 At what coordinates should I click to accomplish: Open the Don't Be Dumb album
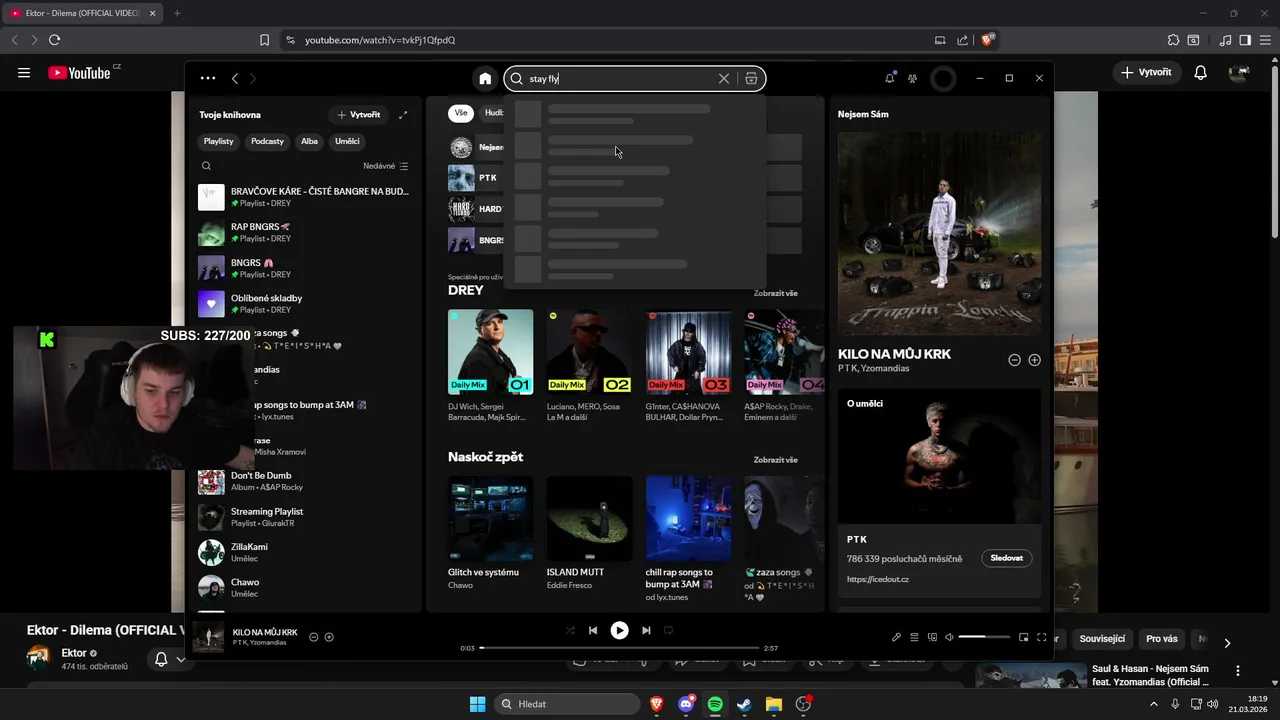pyautogui.click(x=304, y=481)
